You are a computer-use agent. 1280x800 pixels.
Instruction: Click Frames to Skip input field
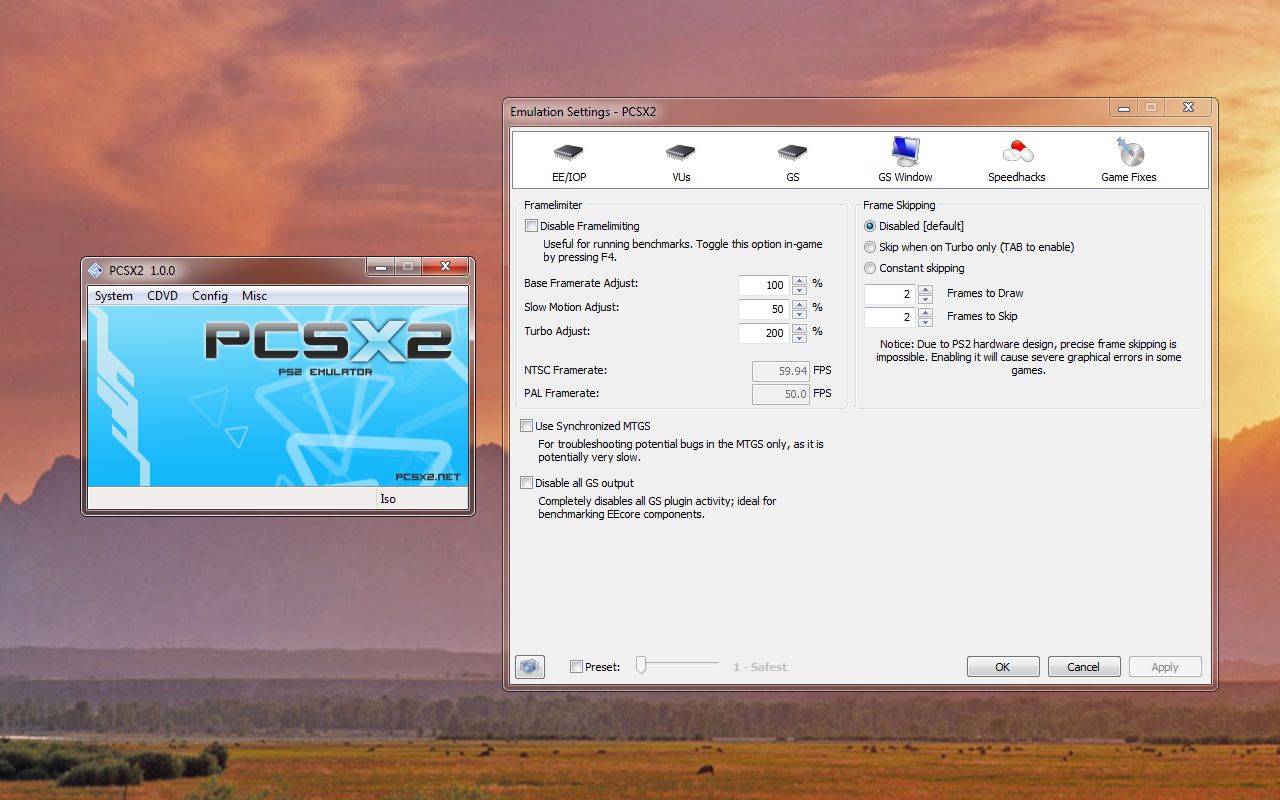pyautogui.click(x=890, y=317)
